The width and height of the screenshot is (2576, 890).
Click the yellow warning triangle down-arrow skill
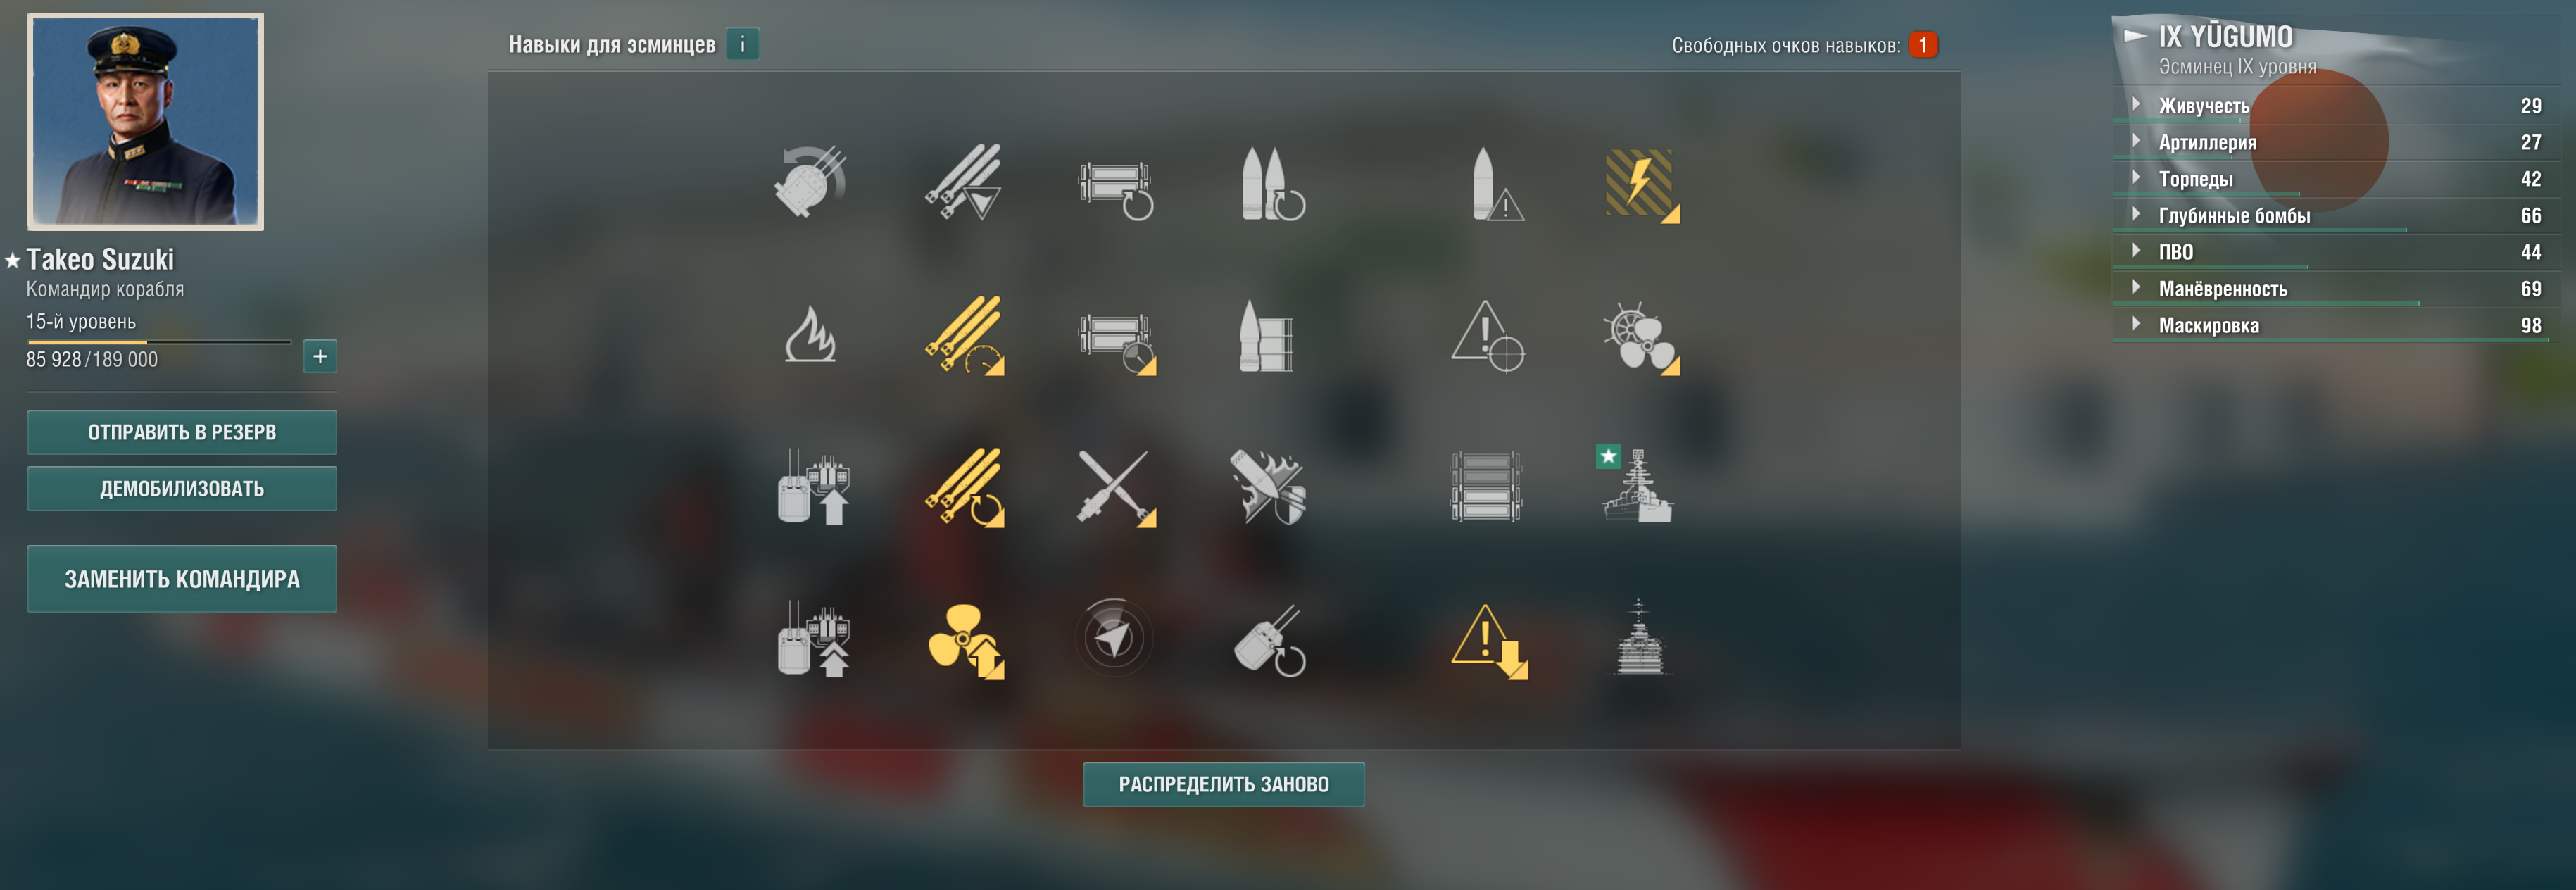pos(1489,641)
